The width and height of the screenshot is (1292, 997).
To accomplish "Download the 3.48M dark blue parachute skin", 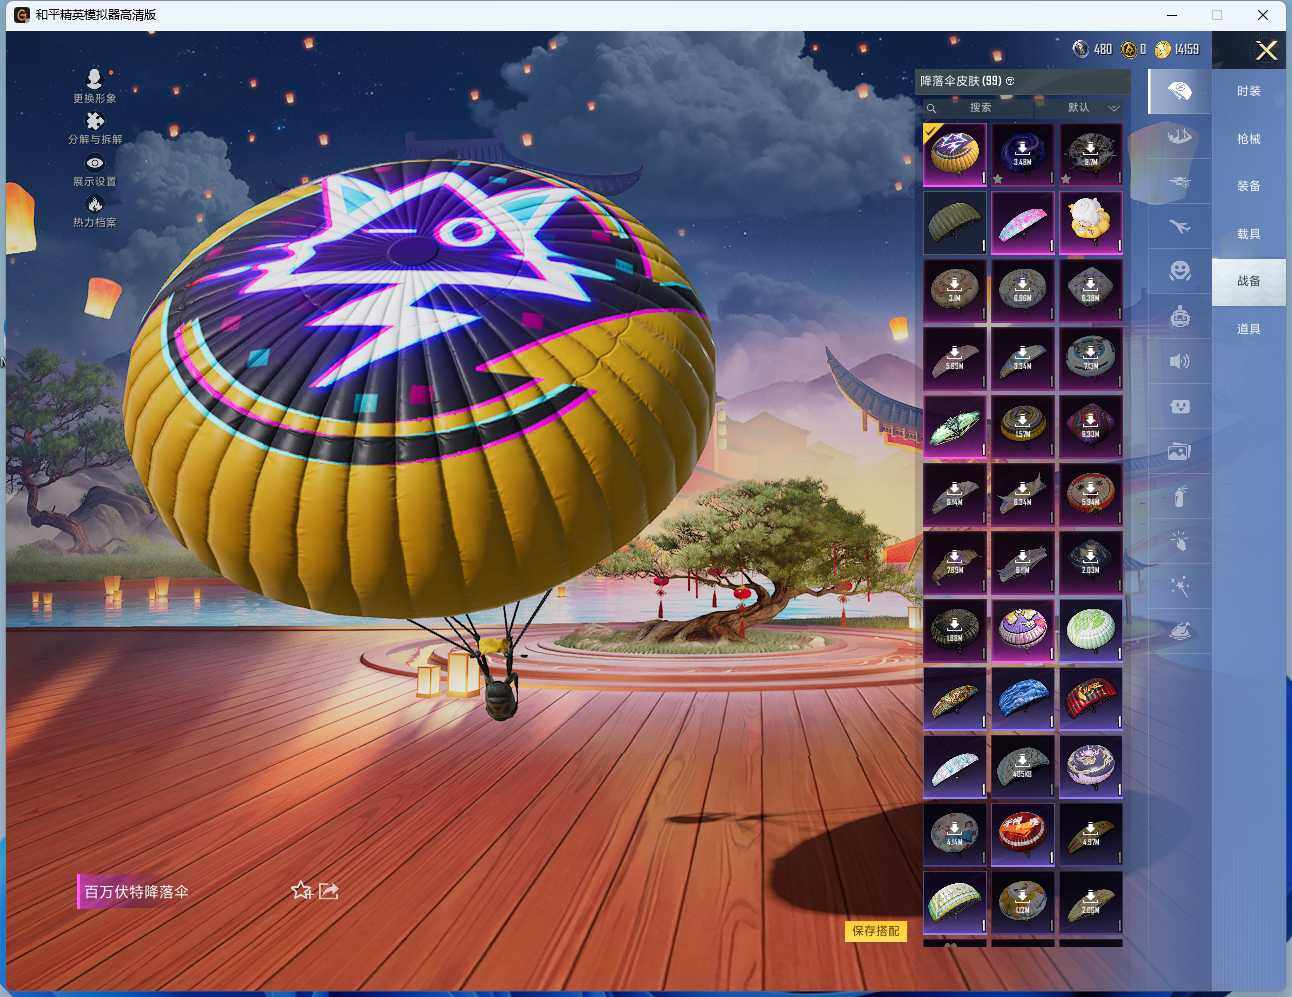I will pos(1023,154).
